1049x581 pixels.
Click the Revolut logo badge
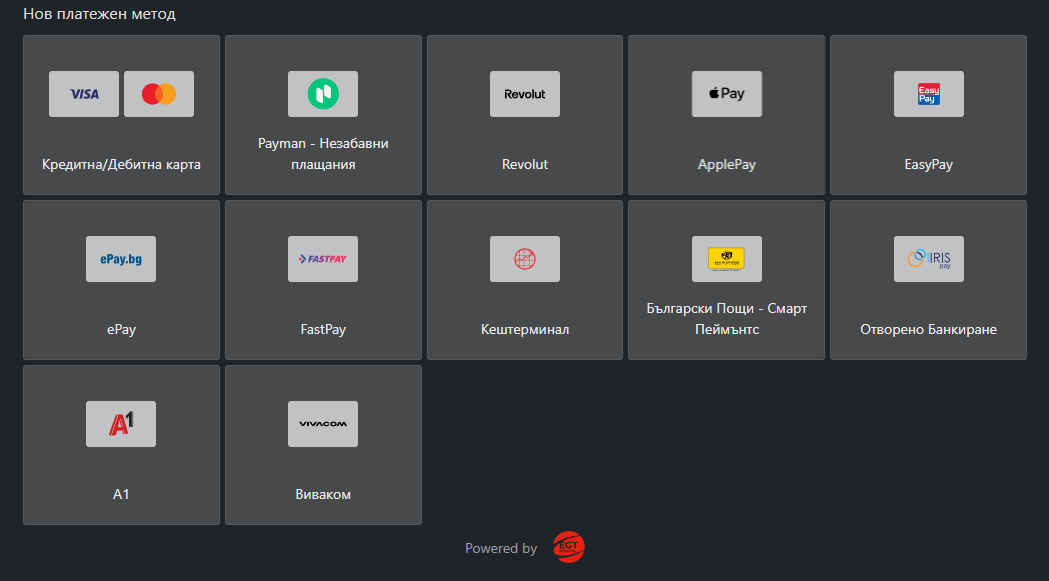(x=524, y=94)
